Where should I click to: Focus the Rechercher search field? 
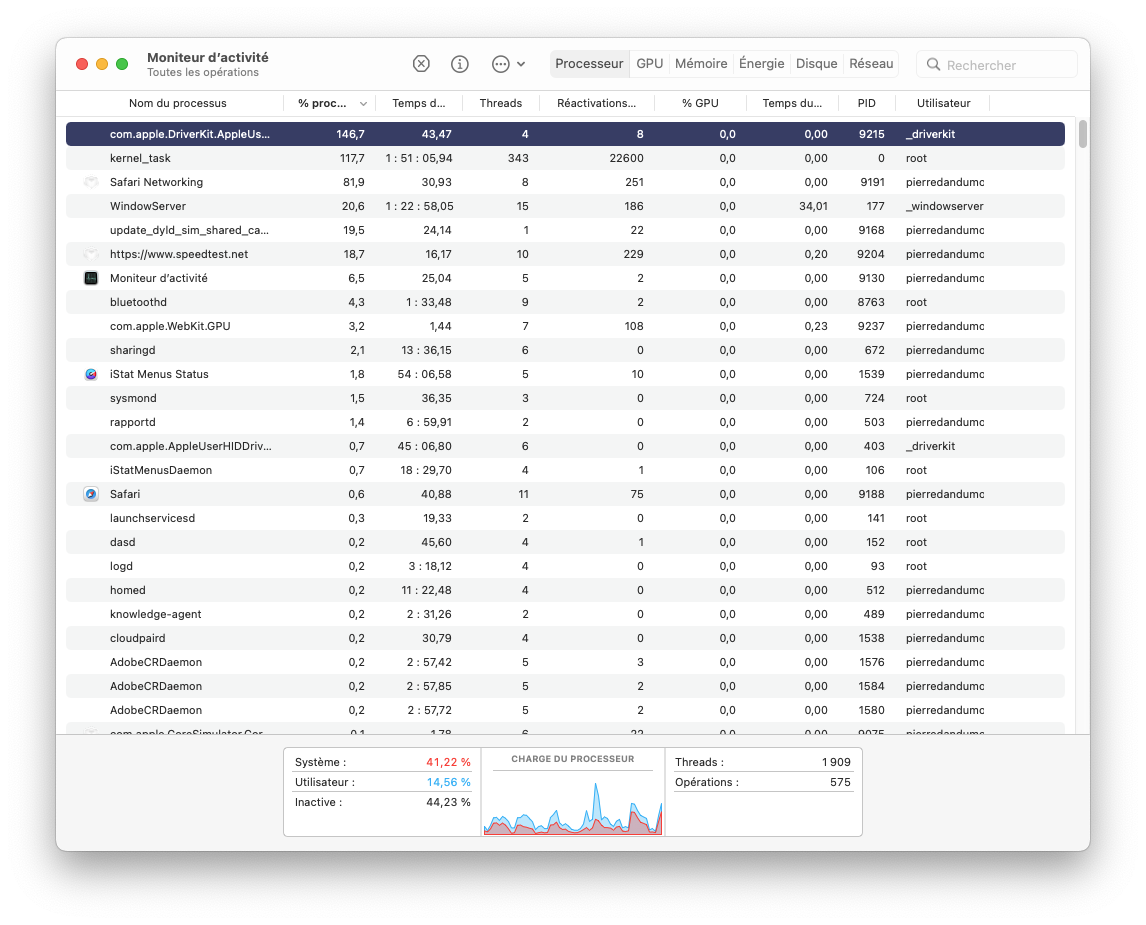click(x=997, y=65)
